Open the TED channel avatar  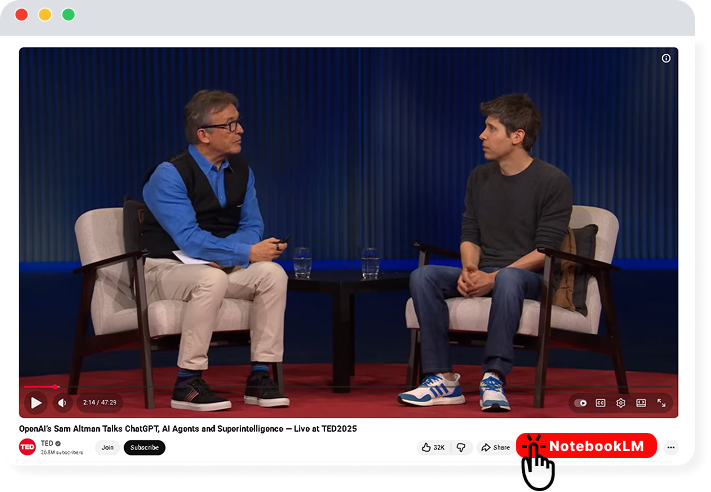[x=27, y=447]
